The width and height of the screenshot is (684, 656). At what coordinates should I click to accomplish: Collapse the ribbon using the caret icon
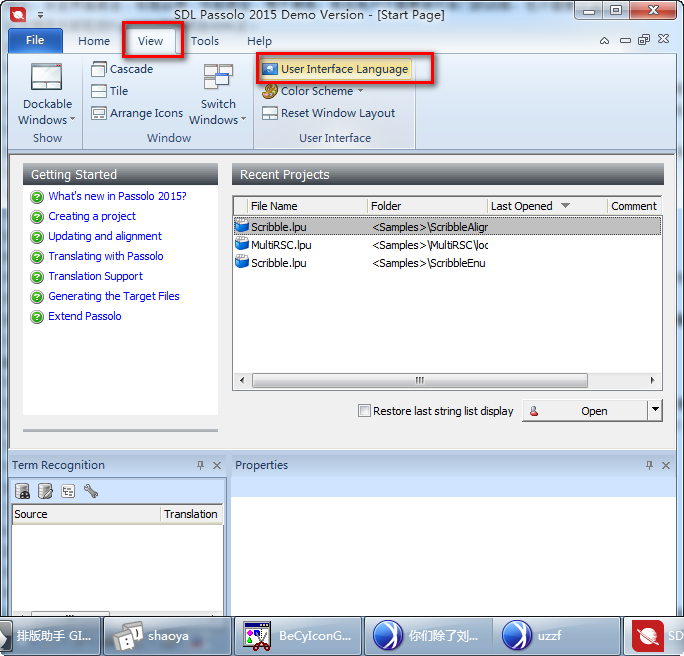(x=604, y=41)
